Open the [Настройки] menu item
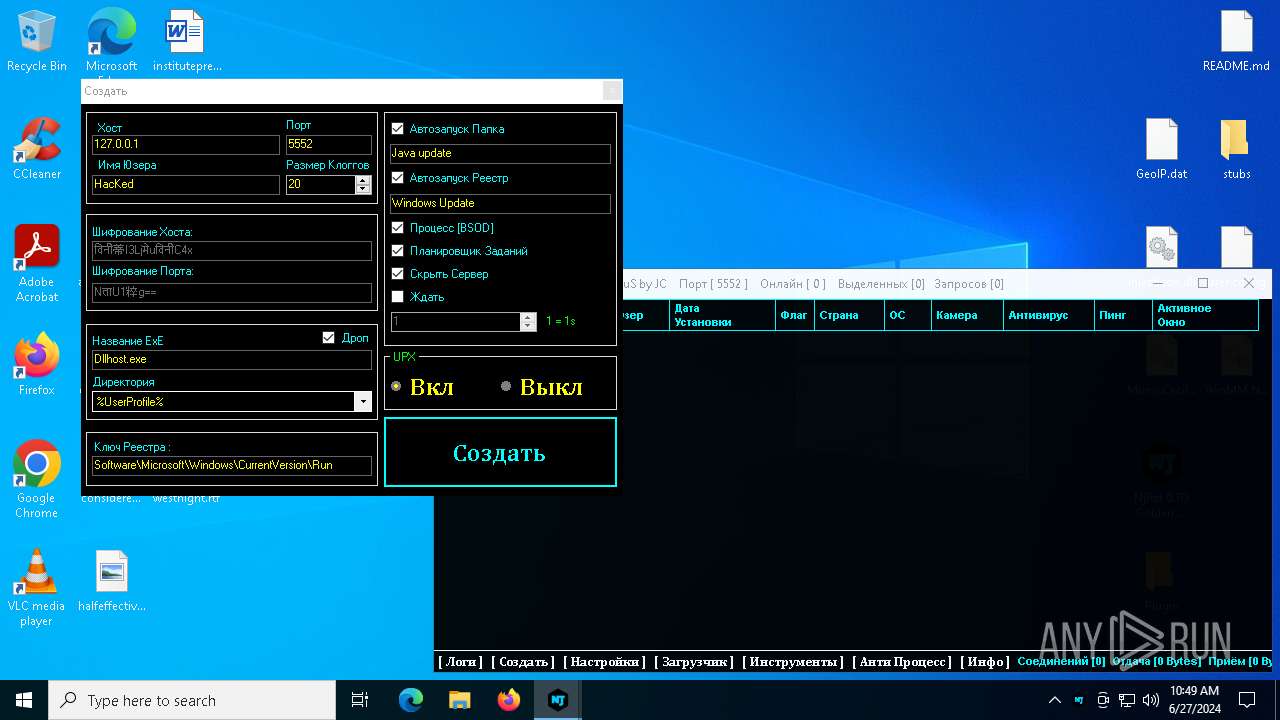The image size is (1280, 720). click(x=604, y=662)
